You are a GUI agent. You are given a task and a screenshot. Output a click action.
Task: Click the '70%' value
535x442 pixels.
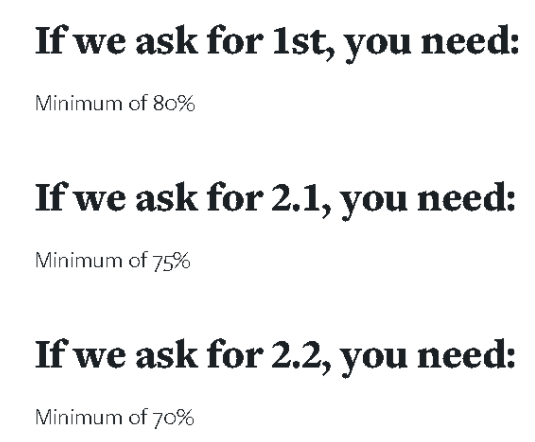click(x=173, y=418)
